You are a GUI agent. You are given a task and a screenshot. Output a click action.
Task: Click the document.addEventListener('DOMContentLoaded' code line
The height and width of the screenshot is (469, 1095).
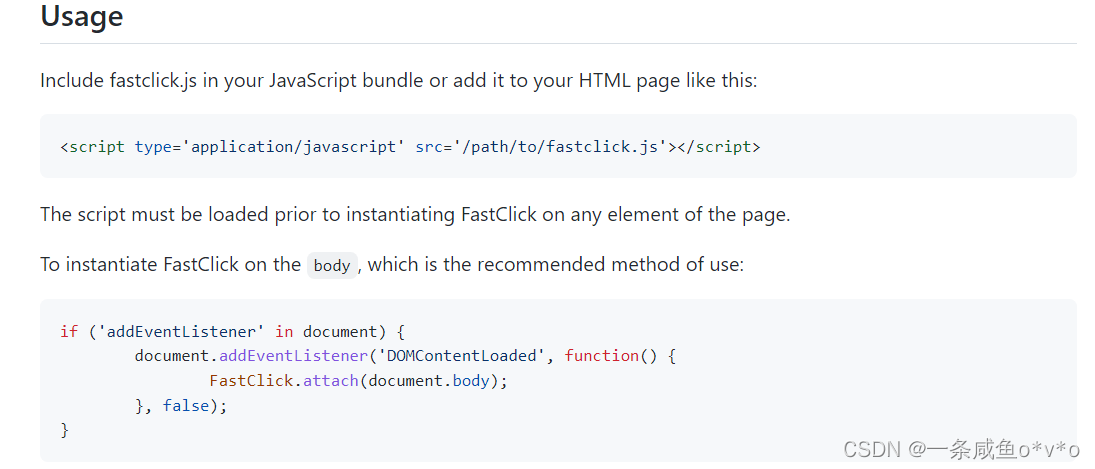tap(406, 356)
